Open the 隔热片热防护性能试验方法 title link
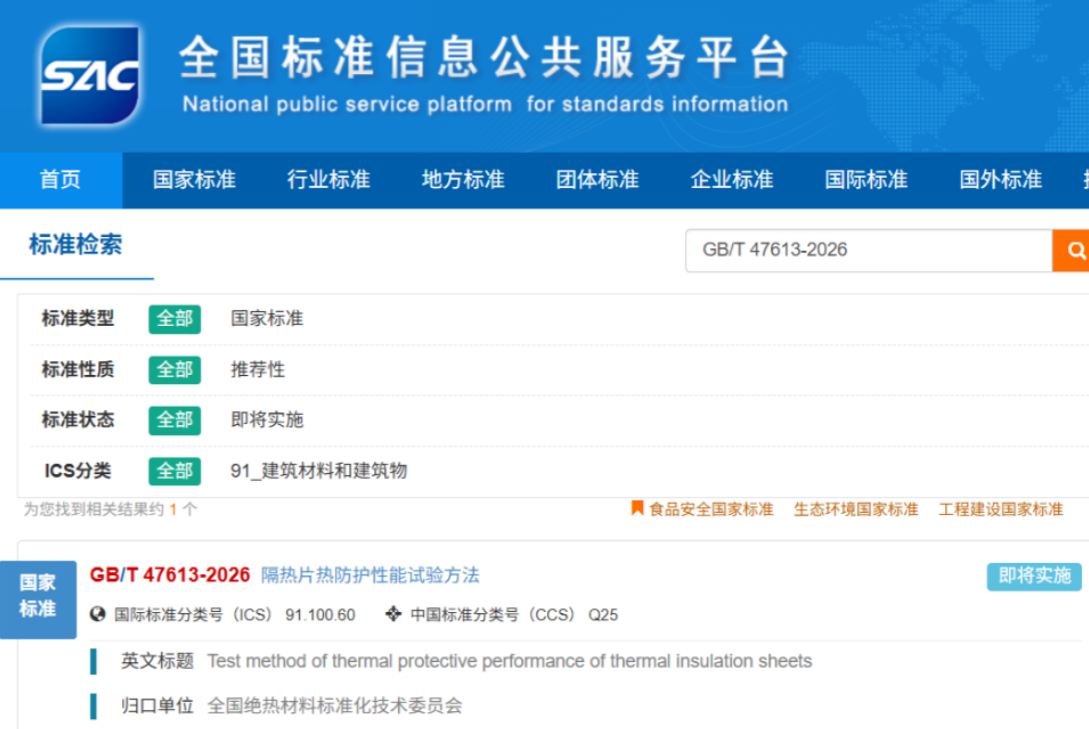Image resolution: width=1089 pixels, height=729 pixels. tap(370, 575)
